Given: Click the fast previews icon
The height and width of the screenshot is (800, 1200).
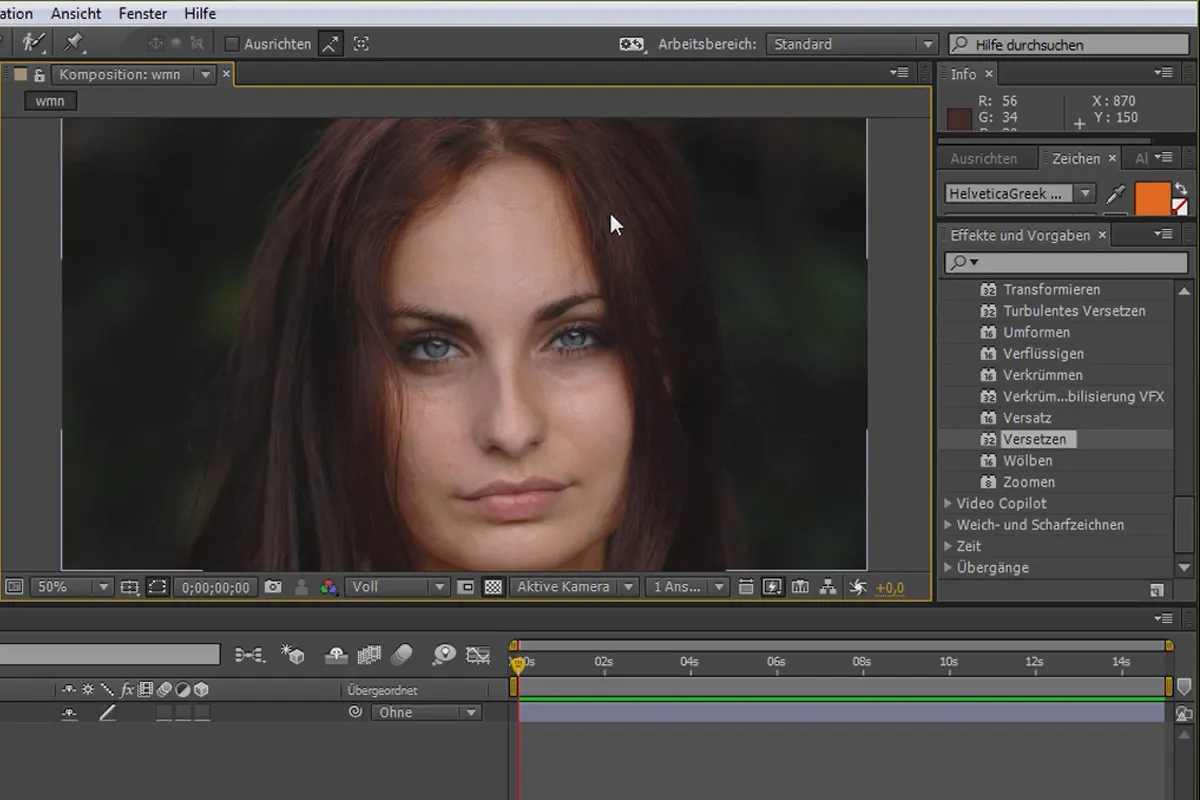Looking at the screenshot, I should (772, 587).
